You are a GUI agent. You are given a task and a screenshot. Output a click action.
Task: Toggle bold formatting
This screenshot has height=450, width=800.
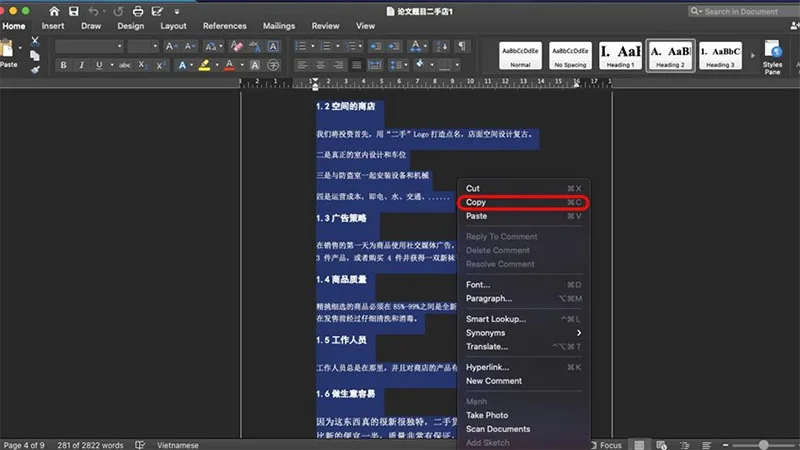coord(63,65)
